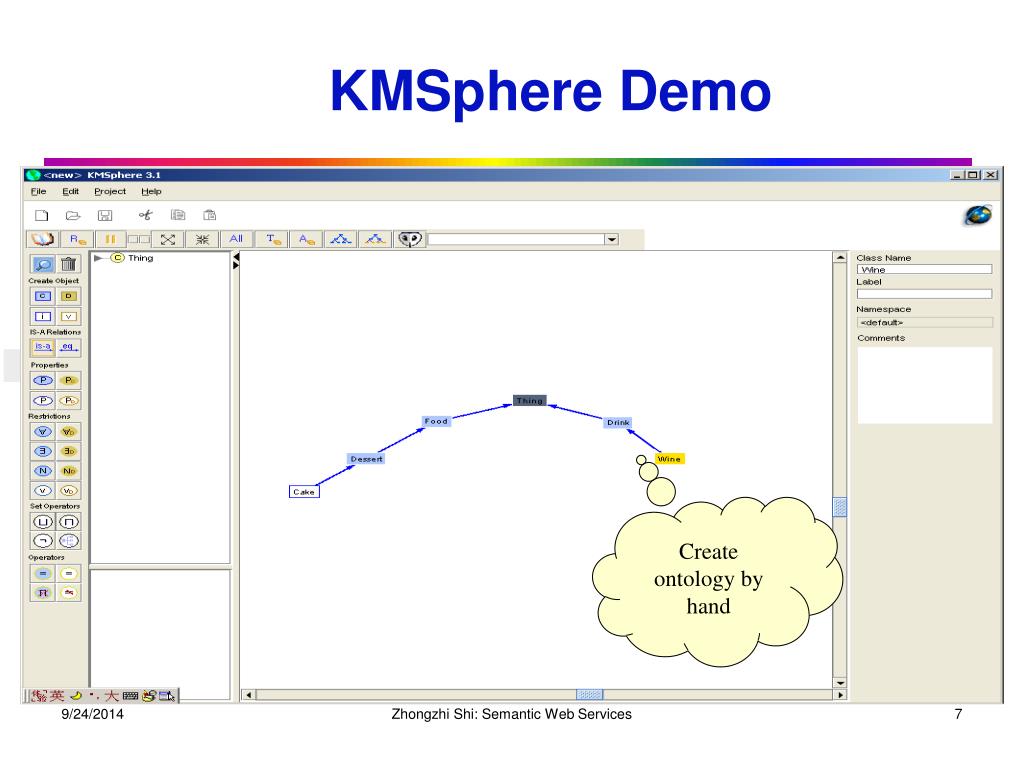This screenshot has width=1024, height=768.
Task: Select the magnifier tool in the palette
Action: [x=43, y=264]
